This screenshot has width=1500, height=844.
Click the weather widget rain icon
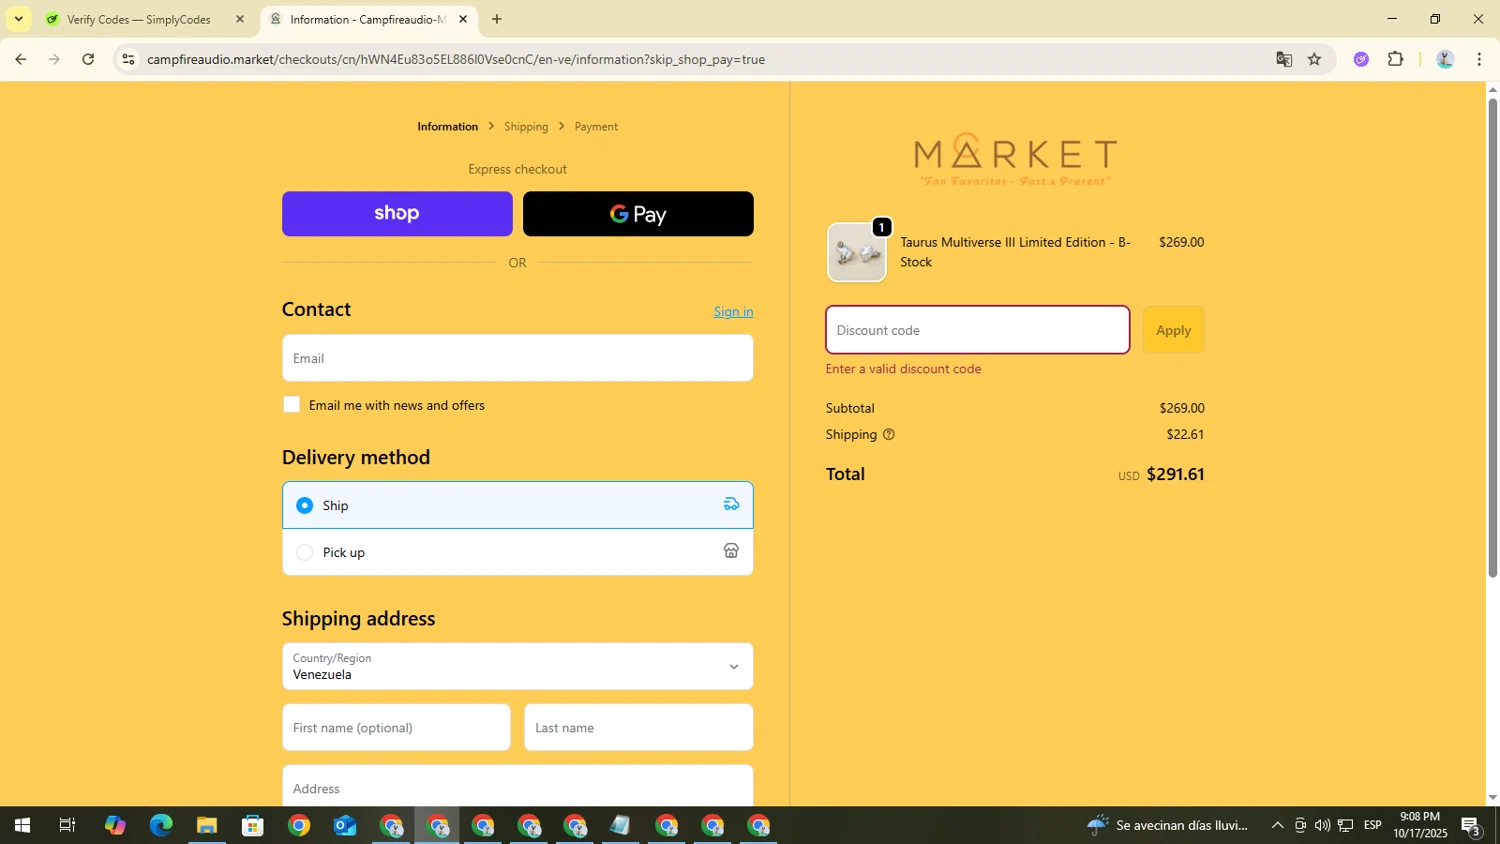pyautogui.click(x=1098, y=826)
